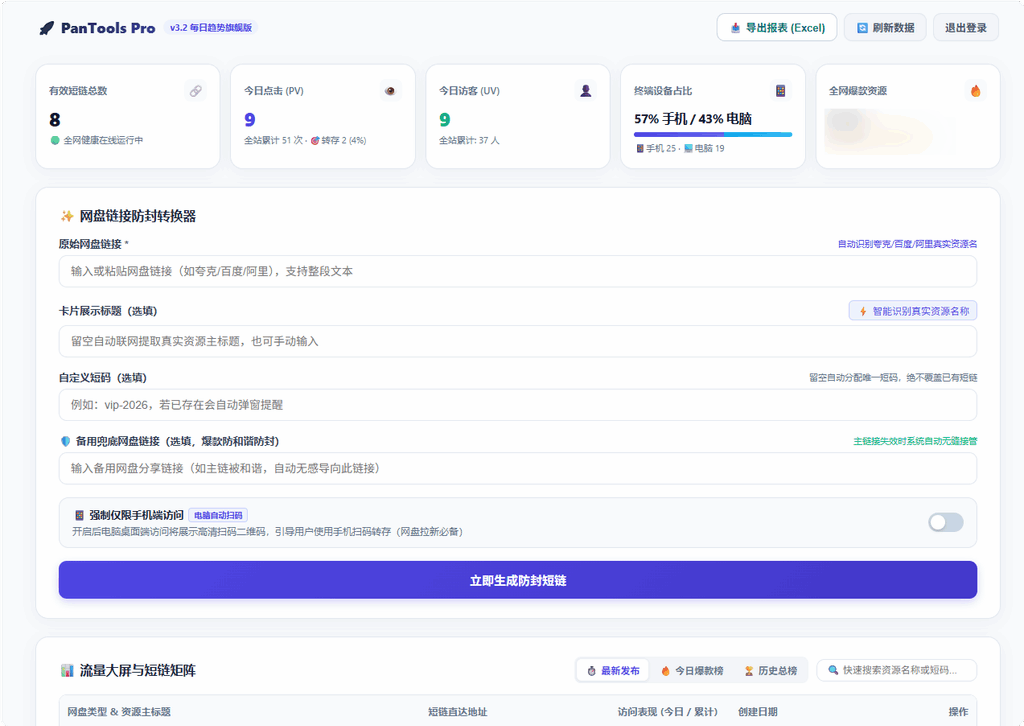The width and height of the screenshot is (1024, 726).
Task: Click the lightning icon on 智能识别真实资源名称
Action: 863,311
